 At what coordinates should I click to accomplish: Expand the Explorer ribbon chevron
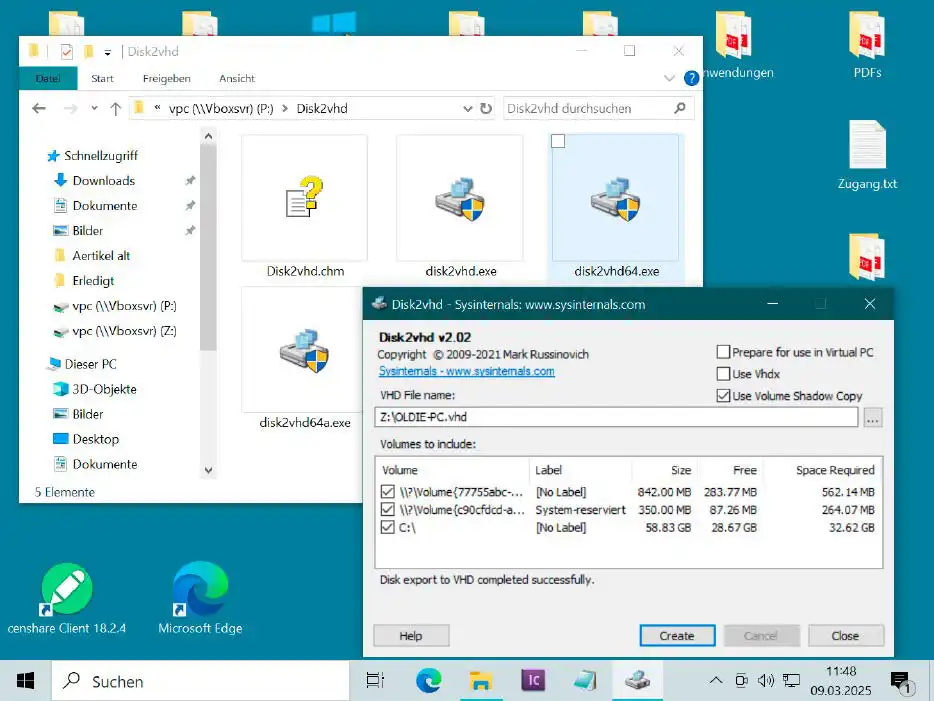pyautogui.click(x=669, y=78)
